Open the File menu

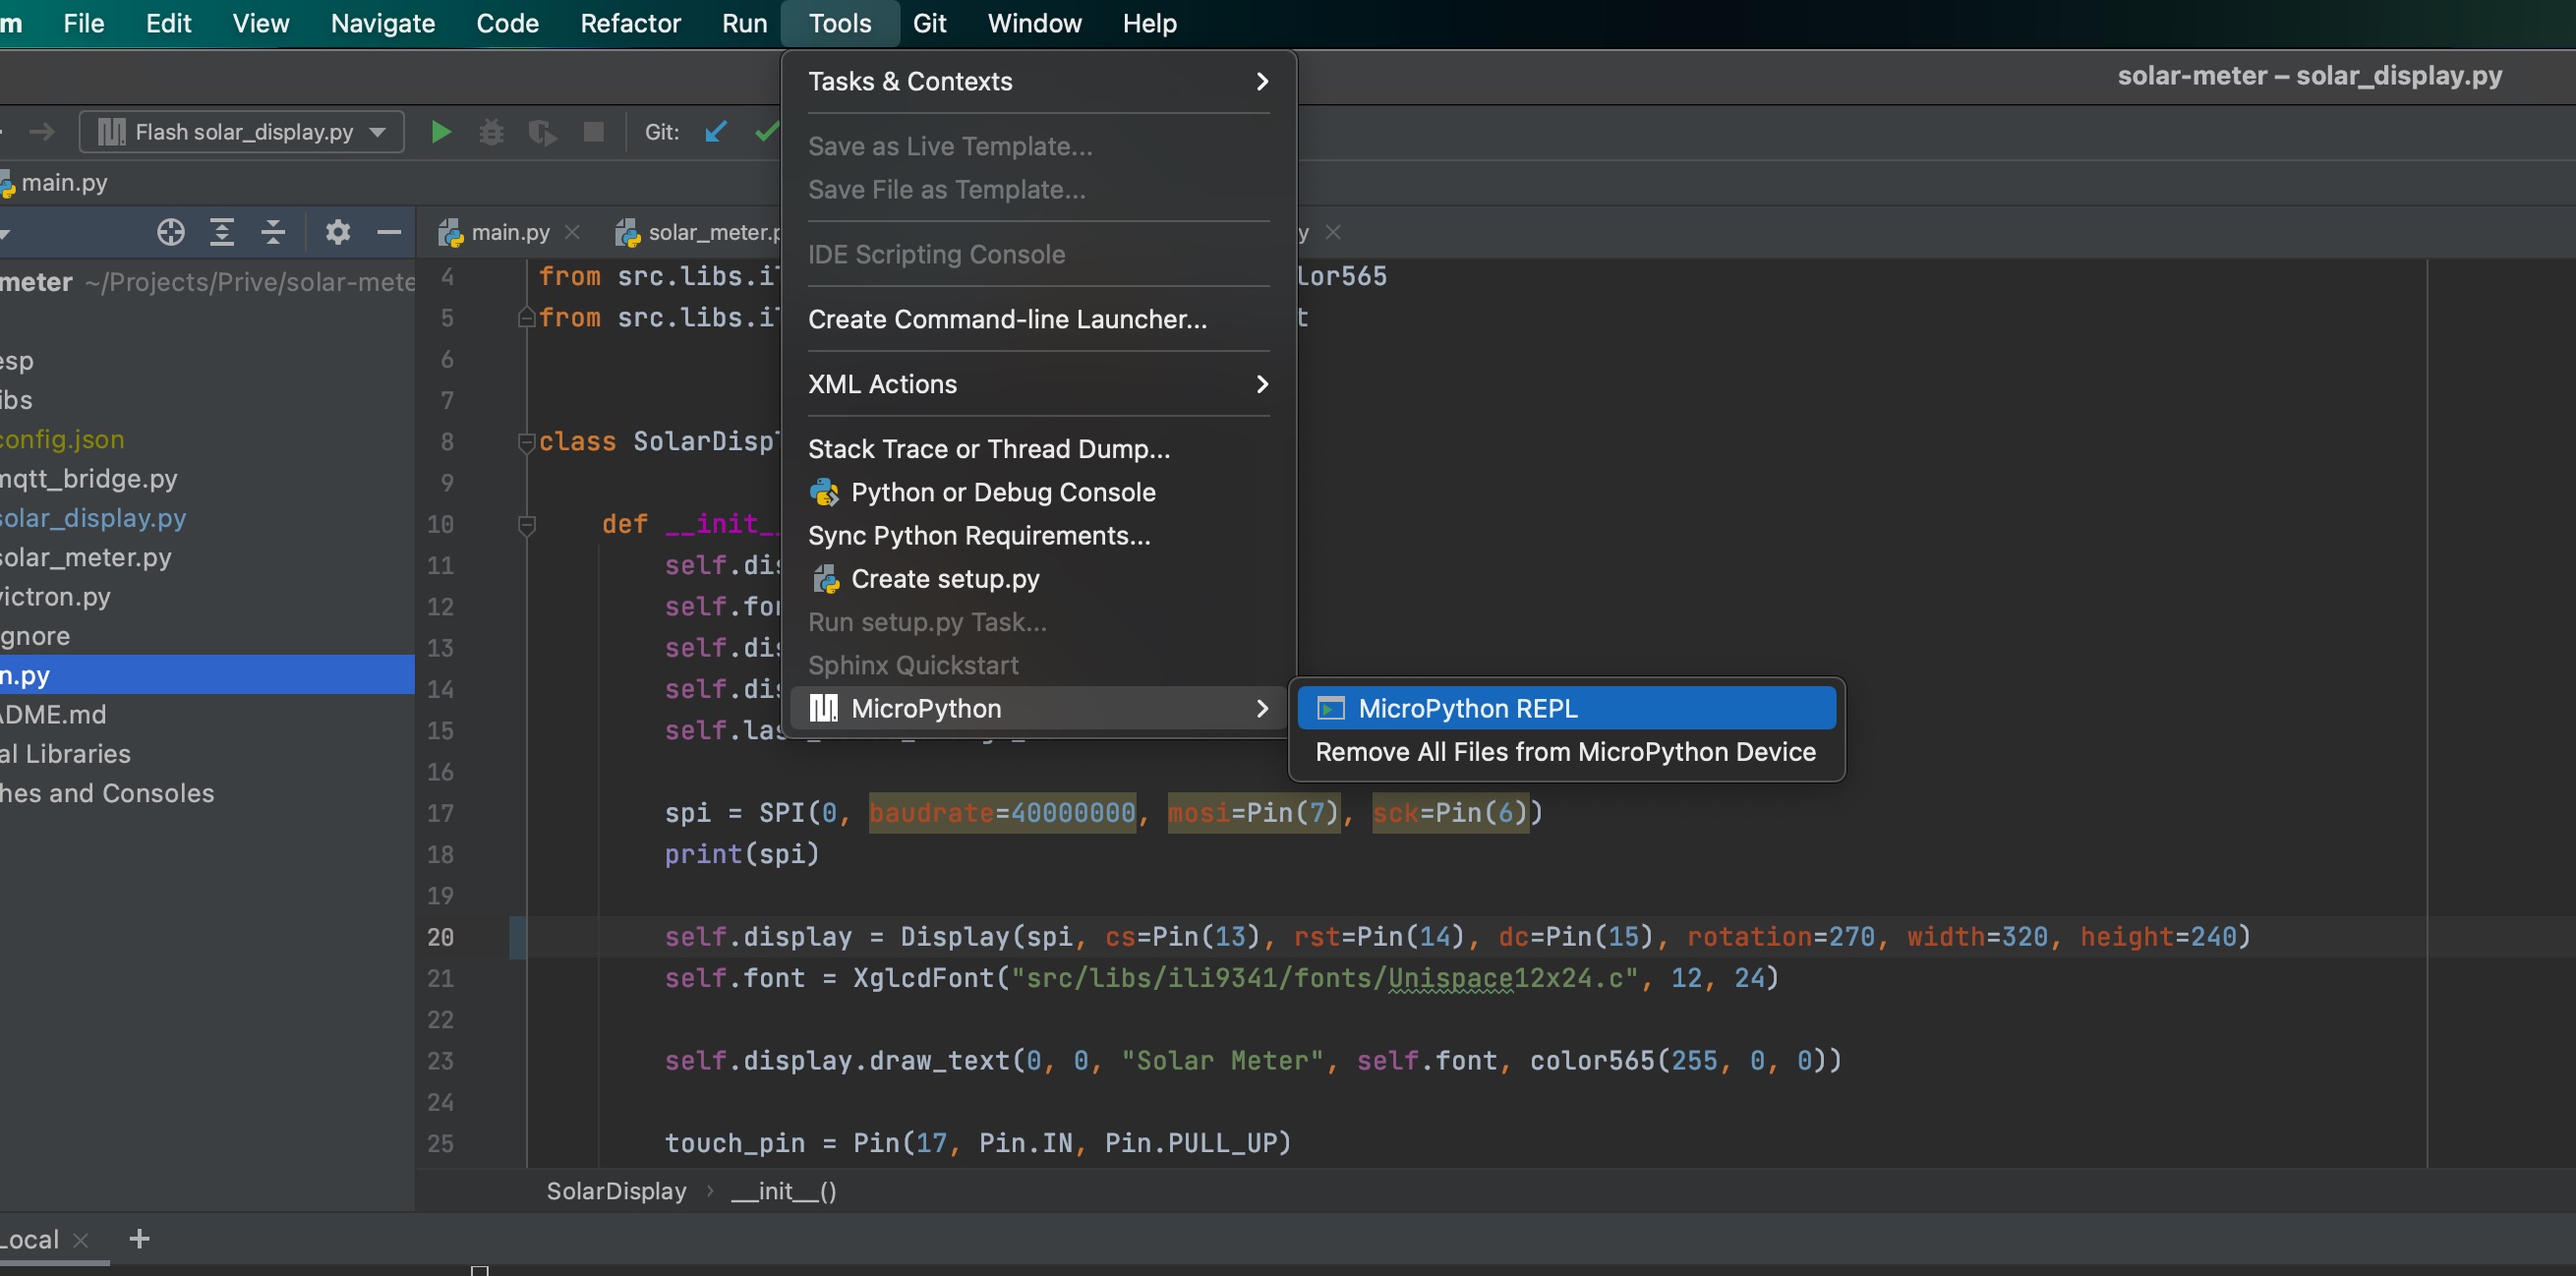(84, 23)
